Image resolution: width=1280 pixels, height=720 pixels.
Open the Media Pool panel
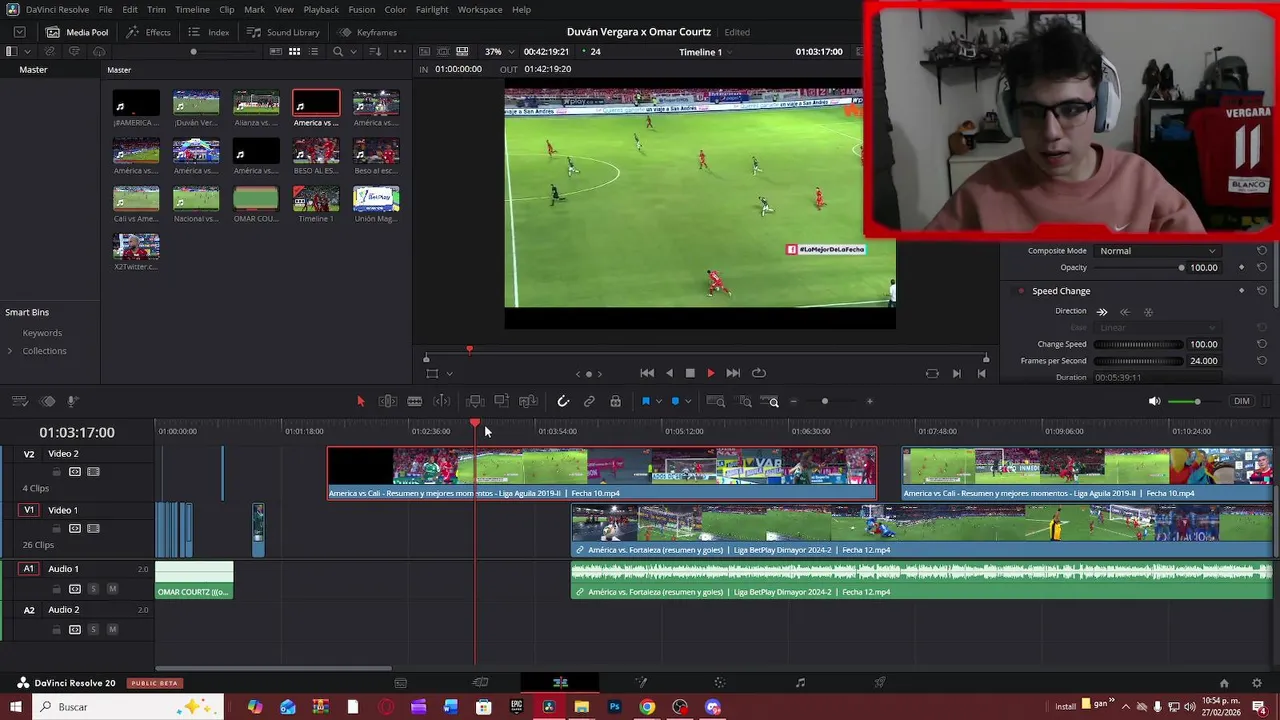click(x=77, y=32)
